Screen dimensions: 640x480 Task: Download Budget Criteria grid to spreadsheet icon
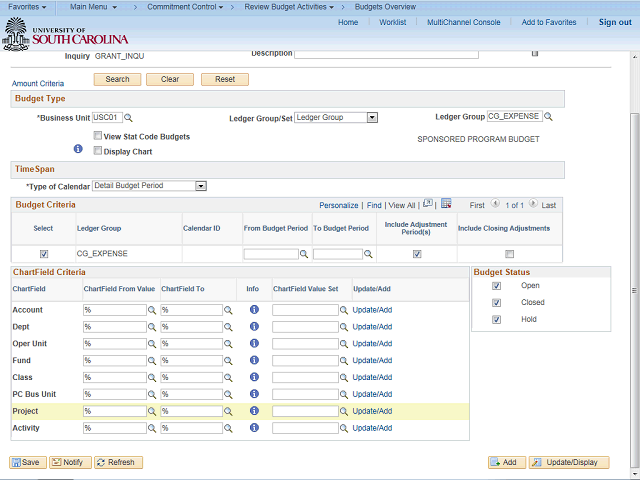click(446, 204)
